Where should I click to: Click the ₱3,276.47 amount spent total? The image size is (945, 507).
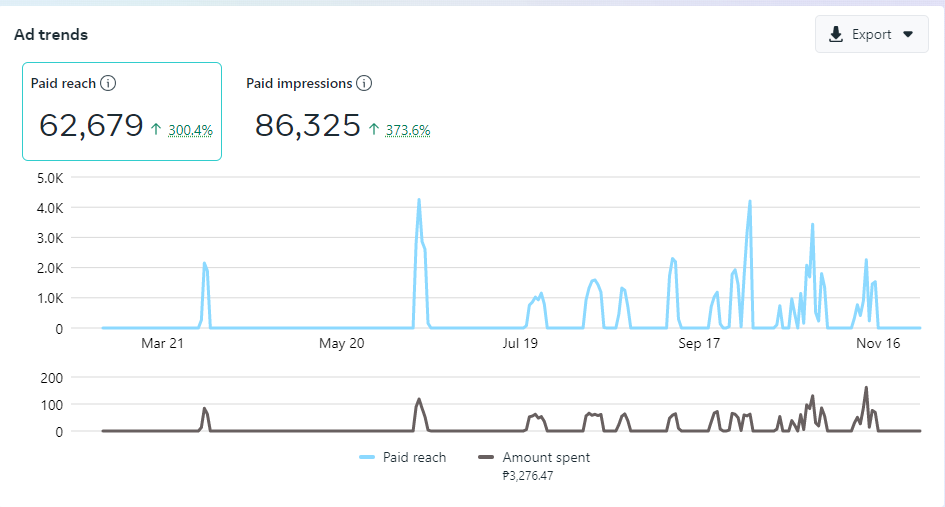point(527,476)
